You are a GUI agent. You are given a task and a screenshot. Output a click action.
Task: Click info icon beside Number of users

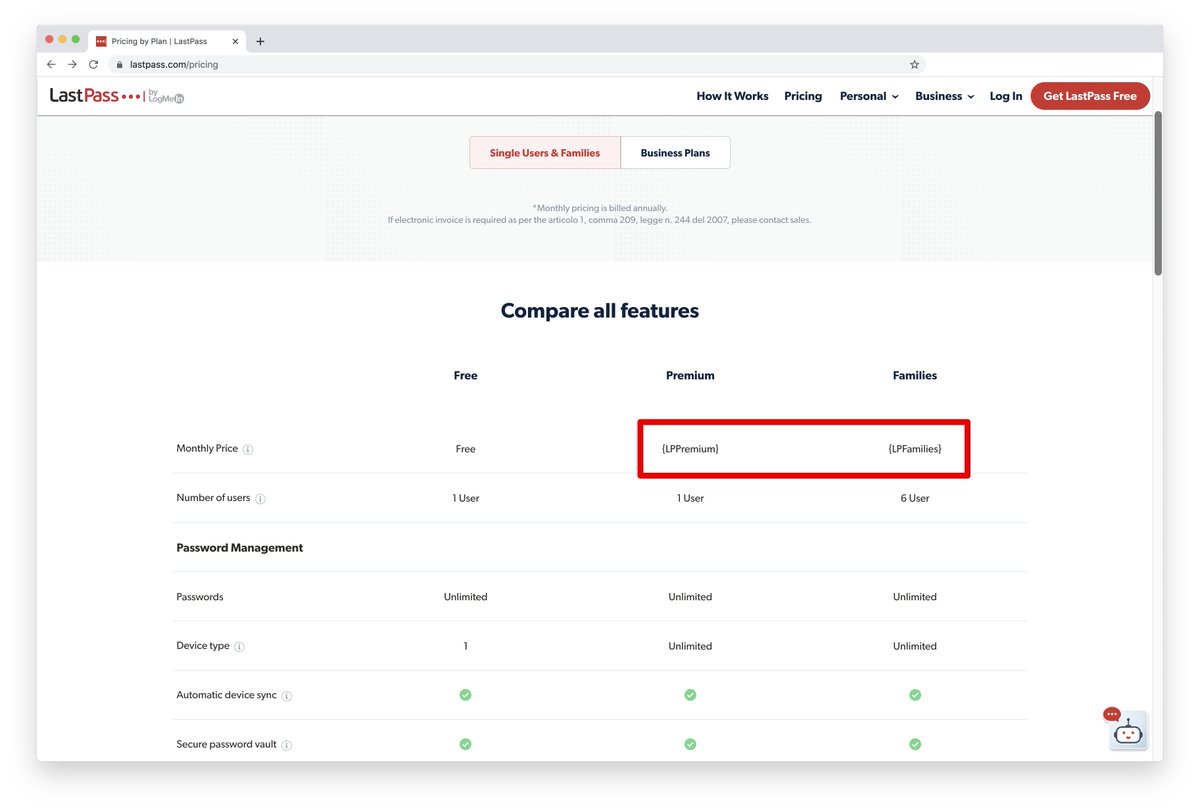(x=260, y=499)
